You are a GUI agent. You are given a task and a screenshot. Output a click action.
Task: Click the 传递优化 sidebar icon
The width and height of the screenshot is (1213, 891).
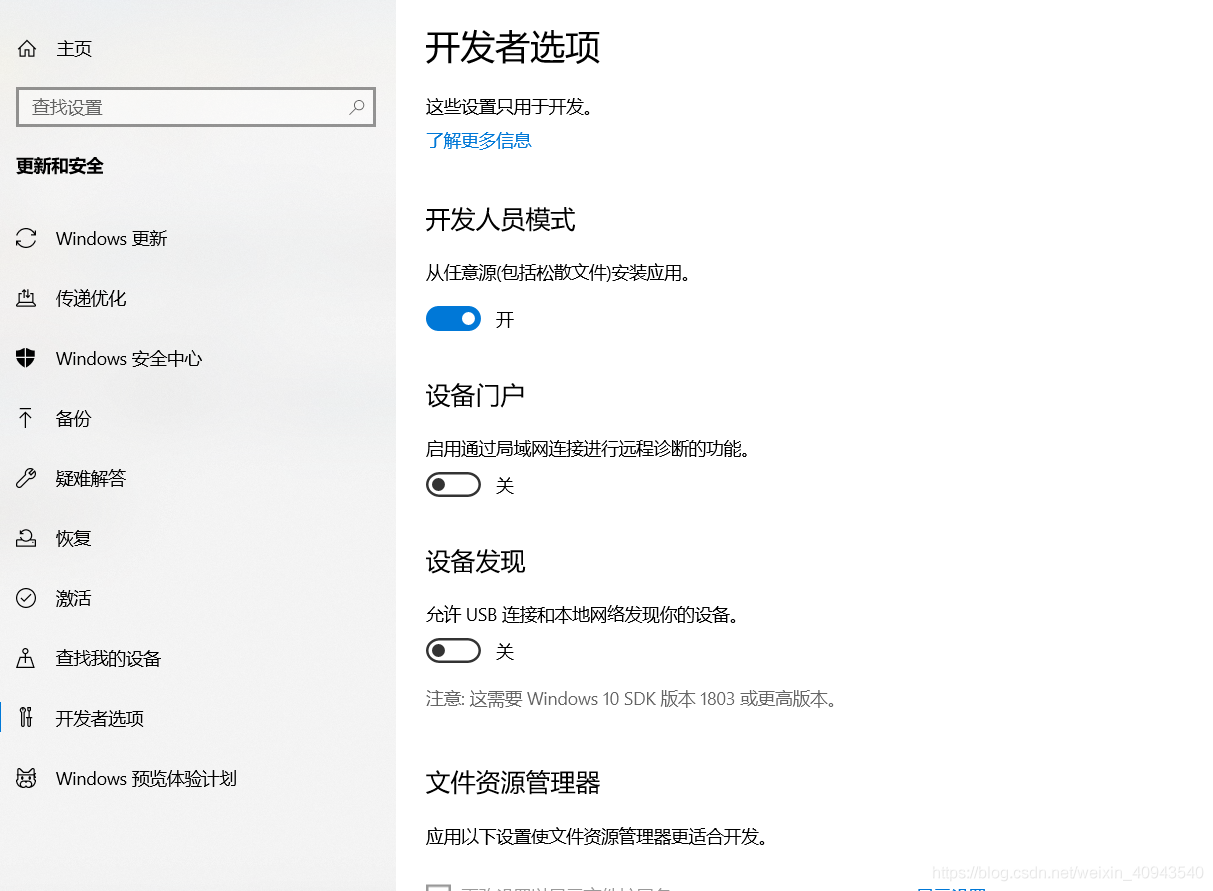pos(26,298)
